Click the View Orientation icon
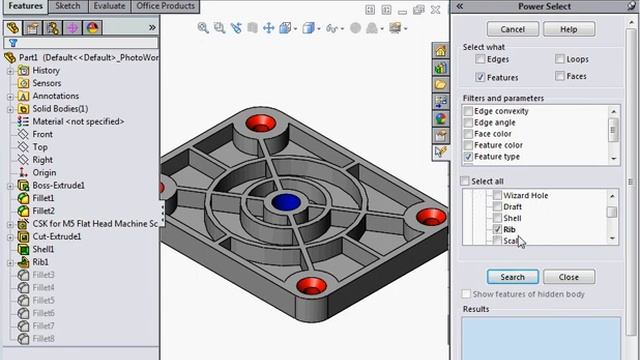640x360 pixels. 285,28
